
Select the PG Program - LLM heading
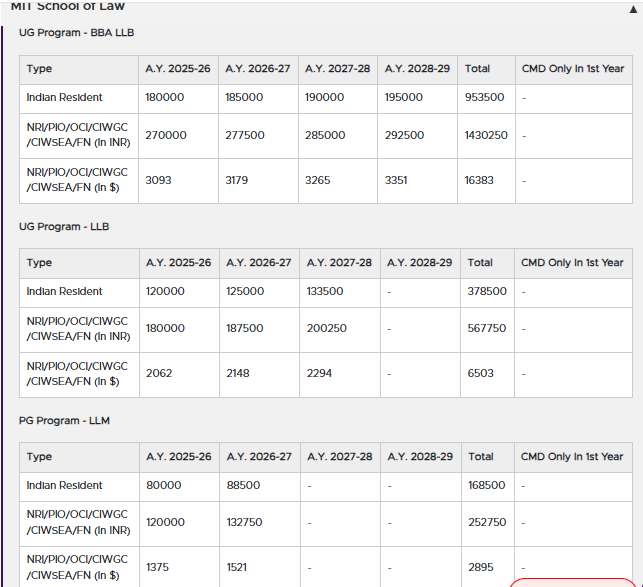[x=64, y=421]
